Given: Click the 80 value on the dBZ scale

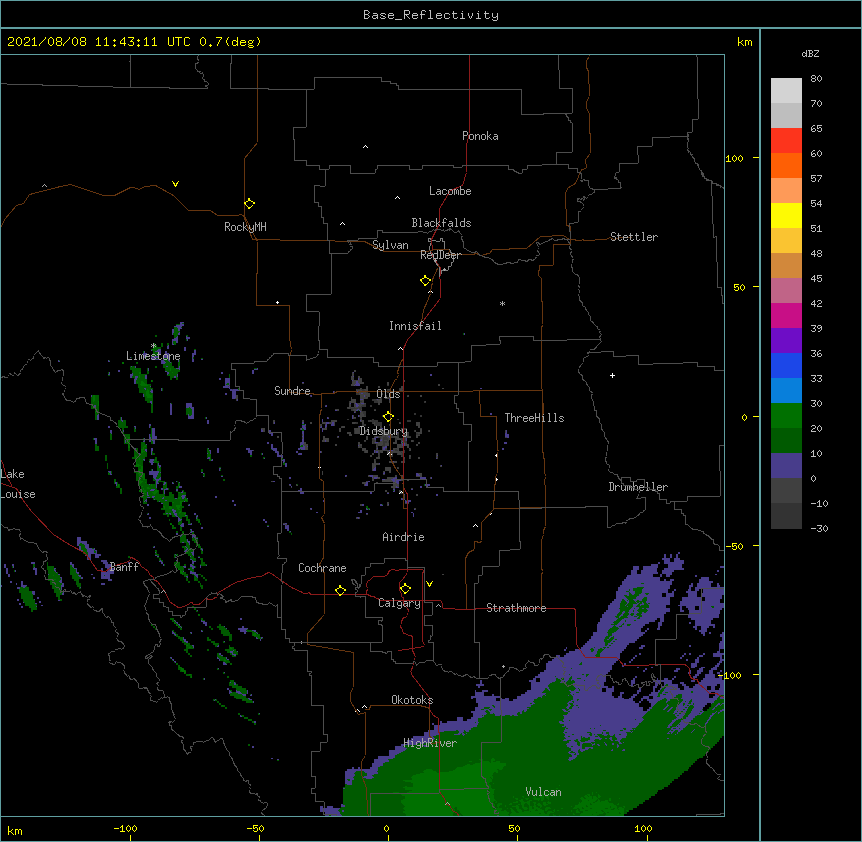Looking at the screenshot, I should pyautogui.click(x=816, y=79).
